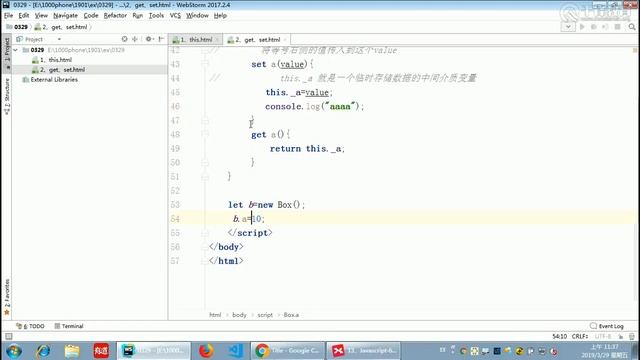Fold the get a() block at line 48
Screen dimensions: 640x360
(x=205, y=134)
